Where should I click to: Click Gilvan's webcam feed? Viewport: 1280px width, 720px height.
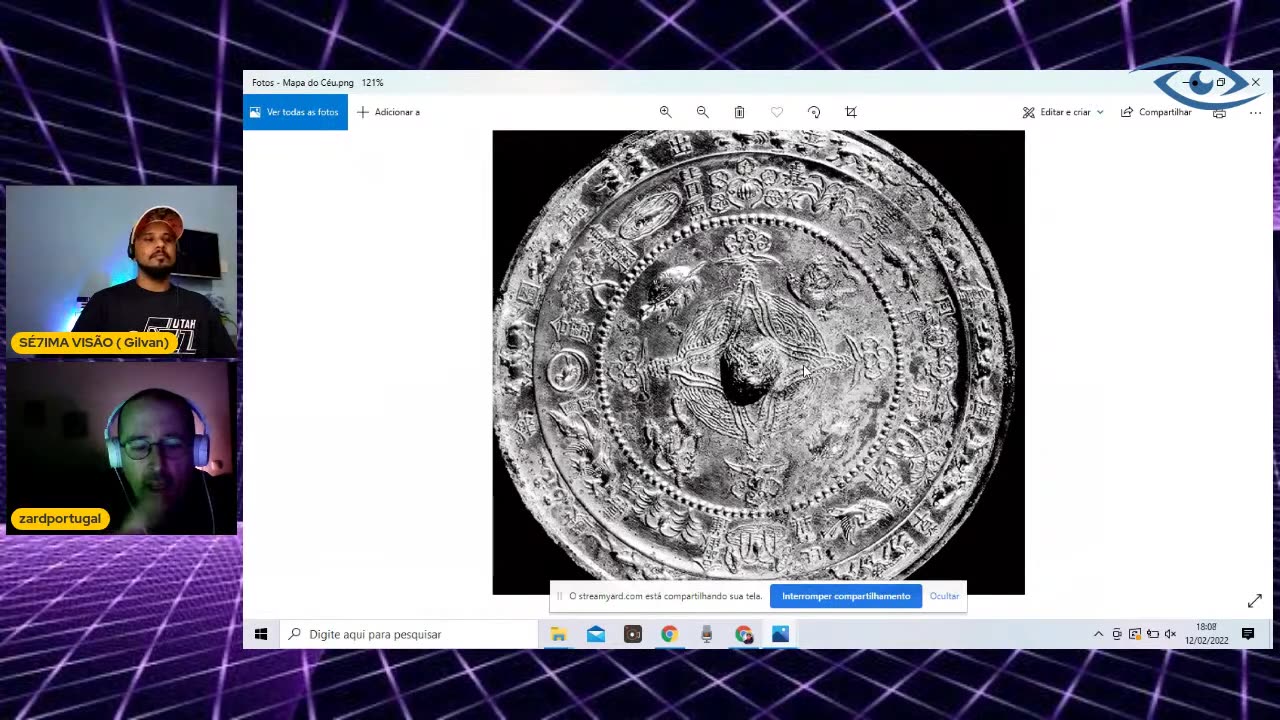pos(122,271)
